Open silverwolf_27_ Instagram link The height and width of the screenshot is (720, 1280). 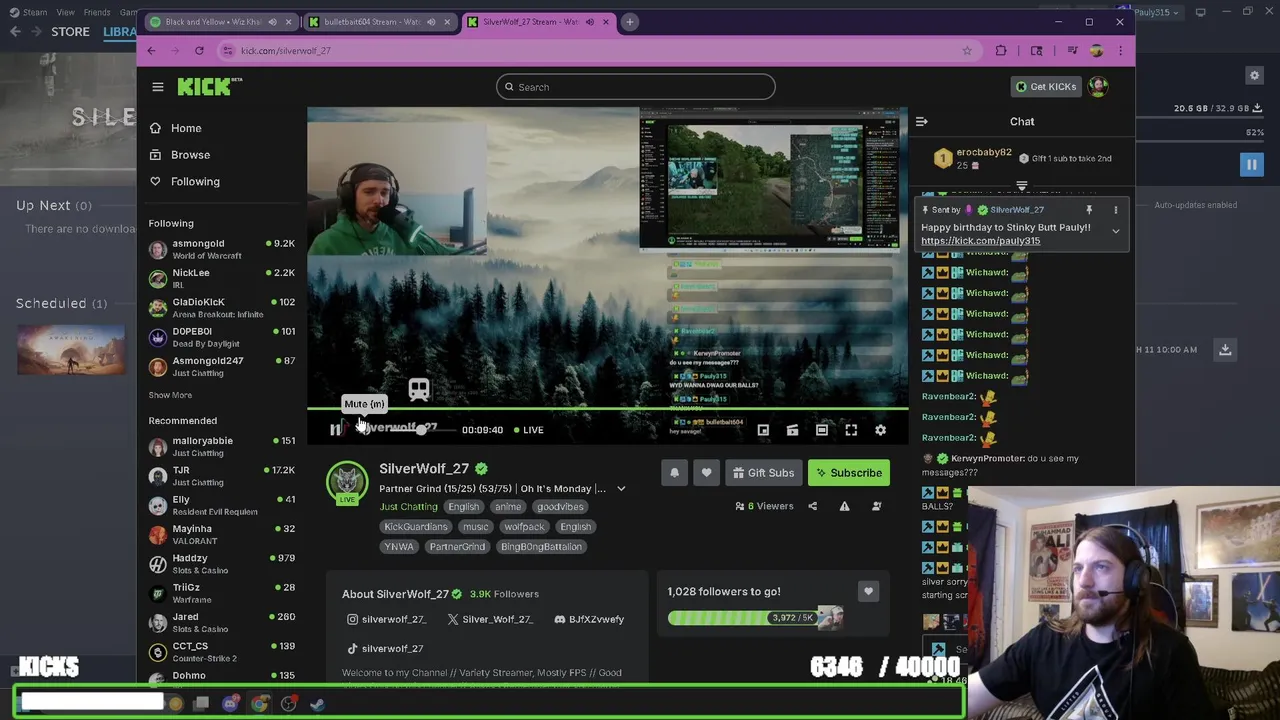[386, 619]
